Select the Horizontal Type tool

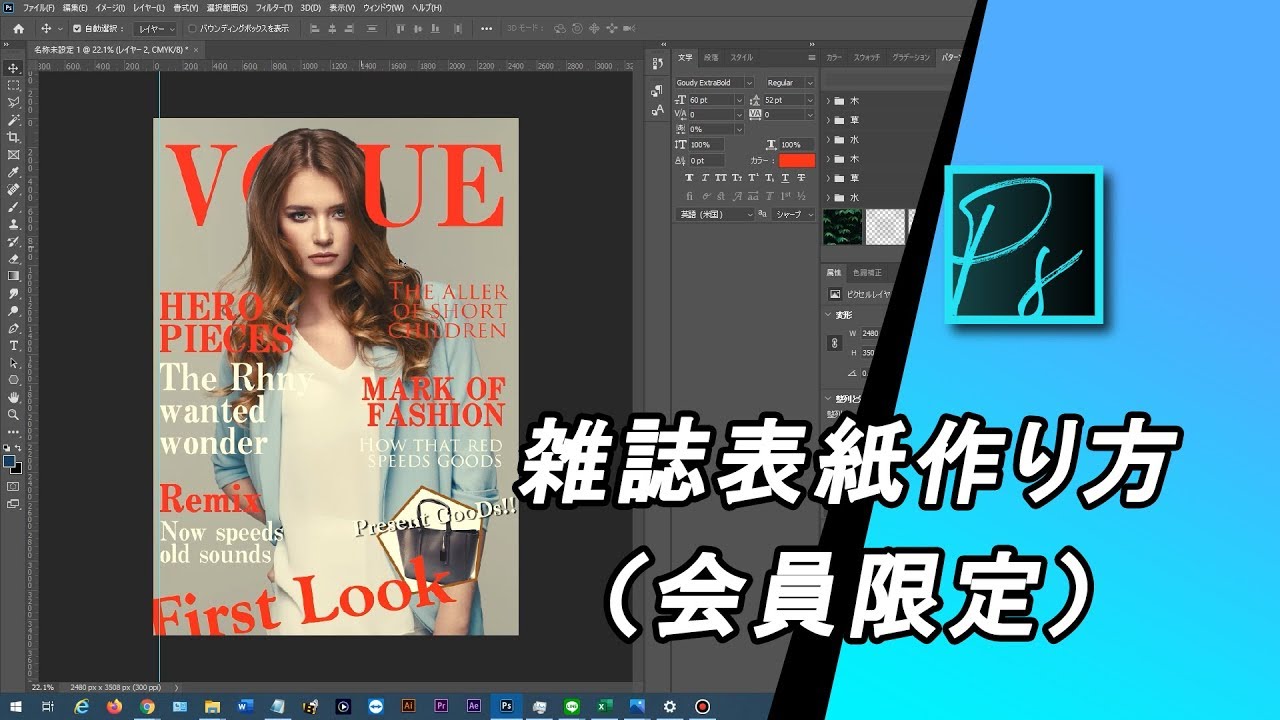pyautogui.click(x=14, y=345)
